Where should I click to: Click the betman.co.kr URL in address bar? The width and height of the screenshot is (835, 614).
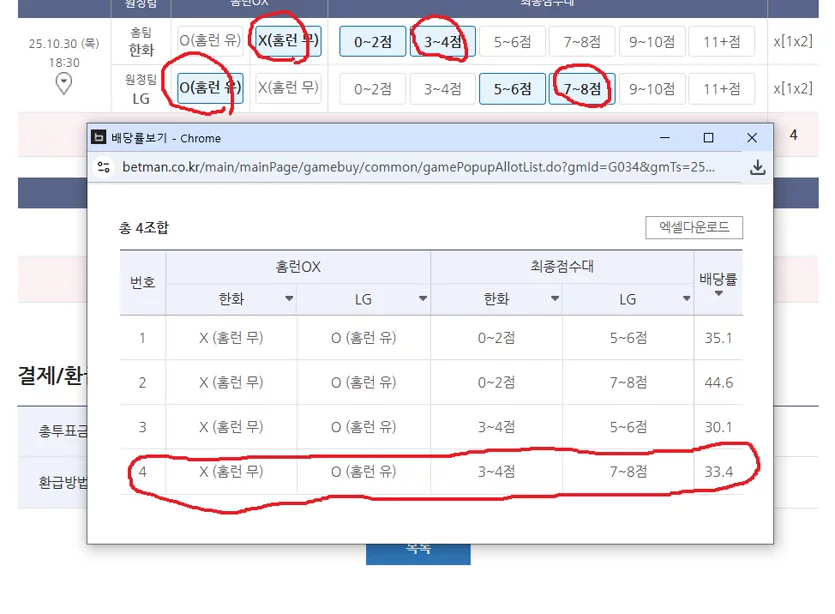tap(418, 167)
